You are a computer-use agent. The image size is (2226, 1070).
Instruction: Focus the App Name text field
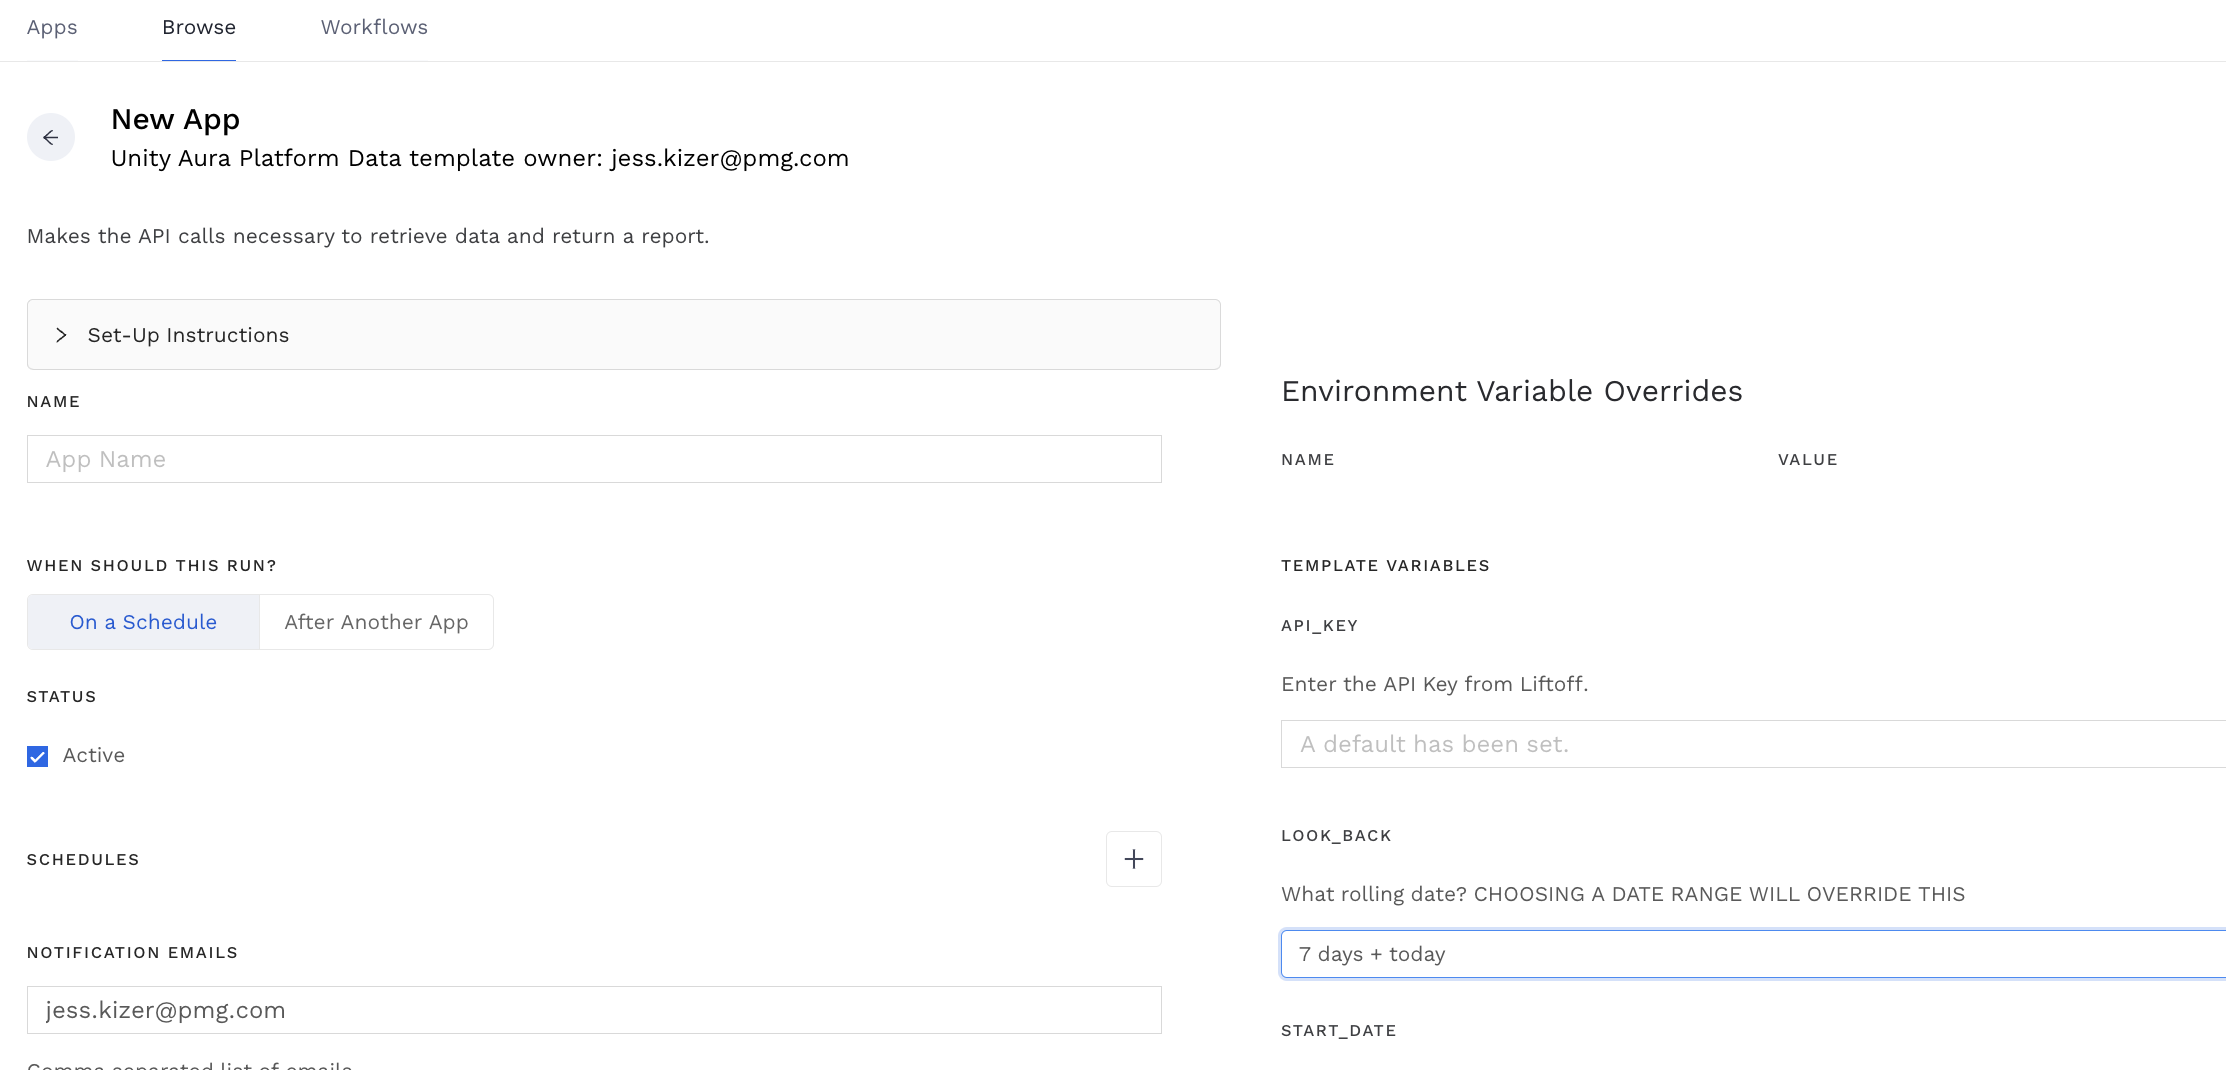(594, 459)
